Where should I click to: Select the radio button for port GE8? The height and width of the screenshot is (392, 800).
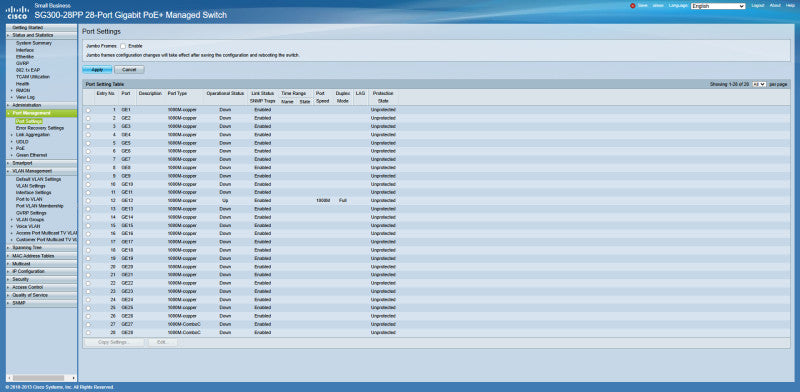point(88,167)
